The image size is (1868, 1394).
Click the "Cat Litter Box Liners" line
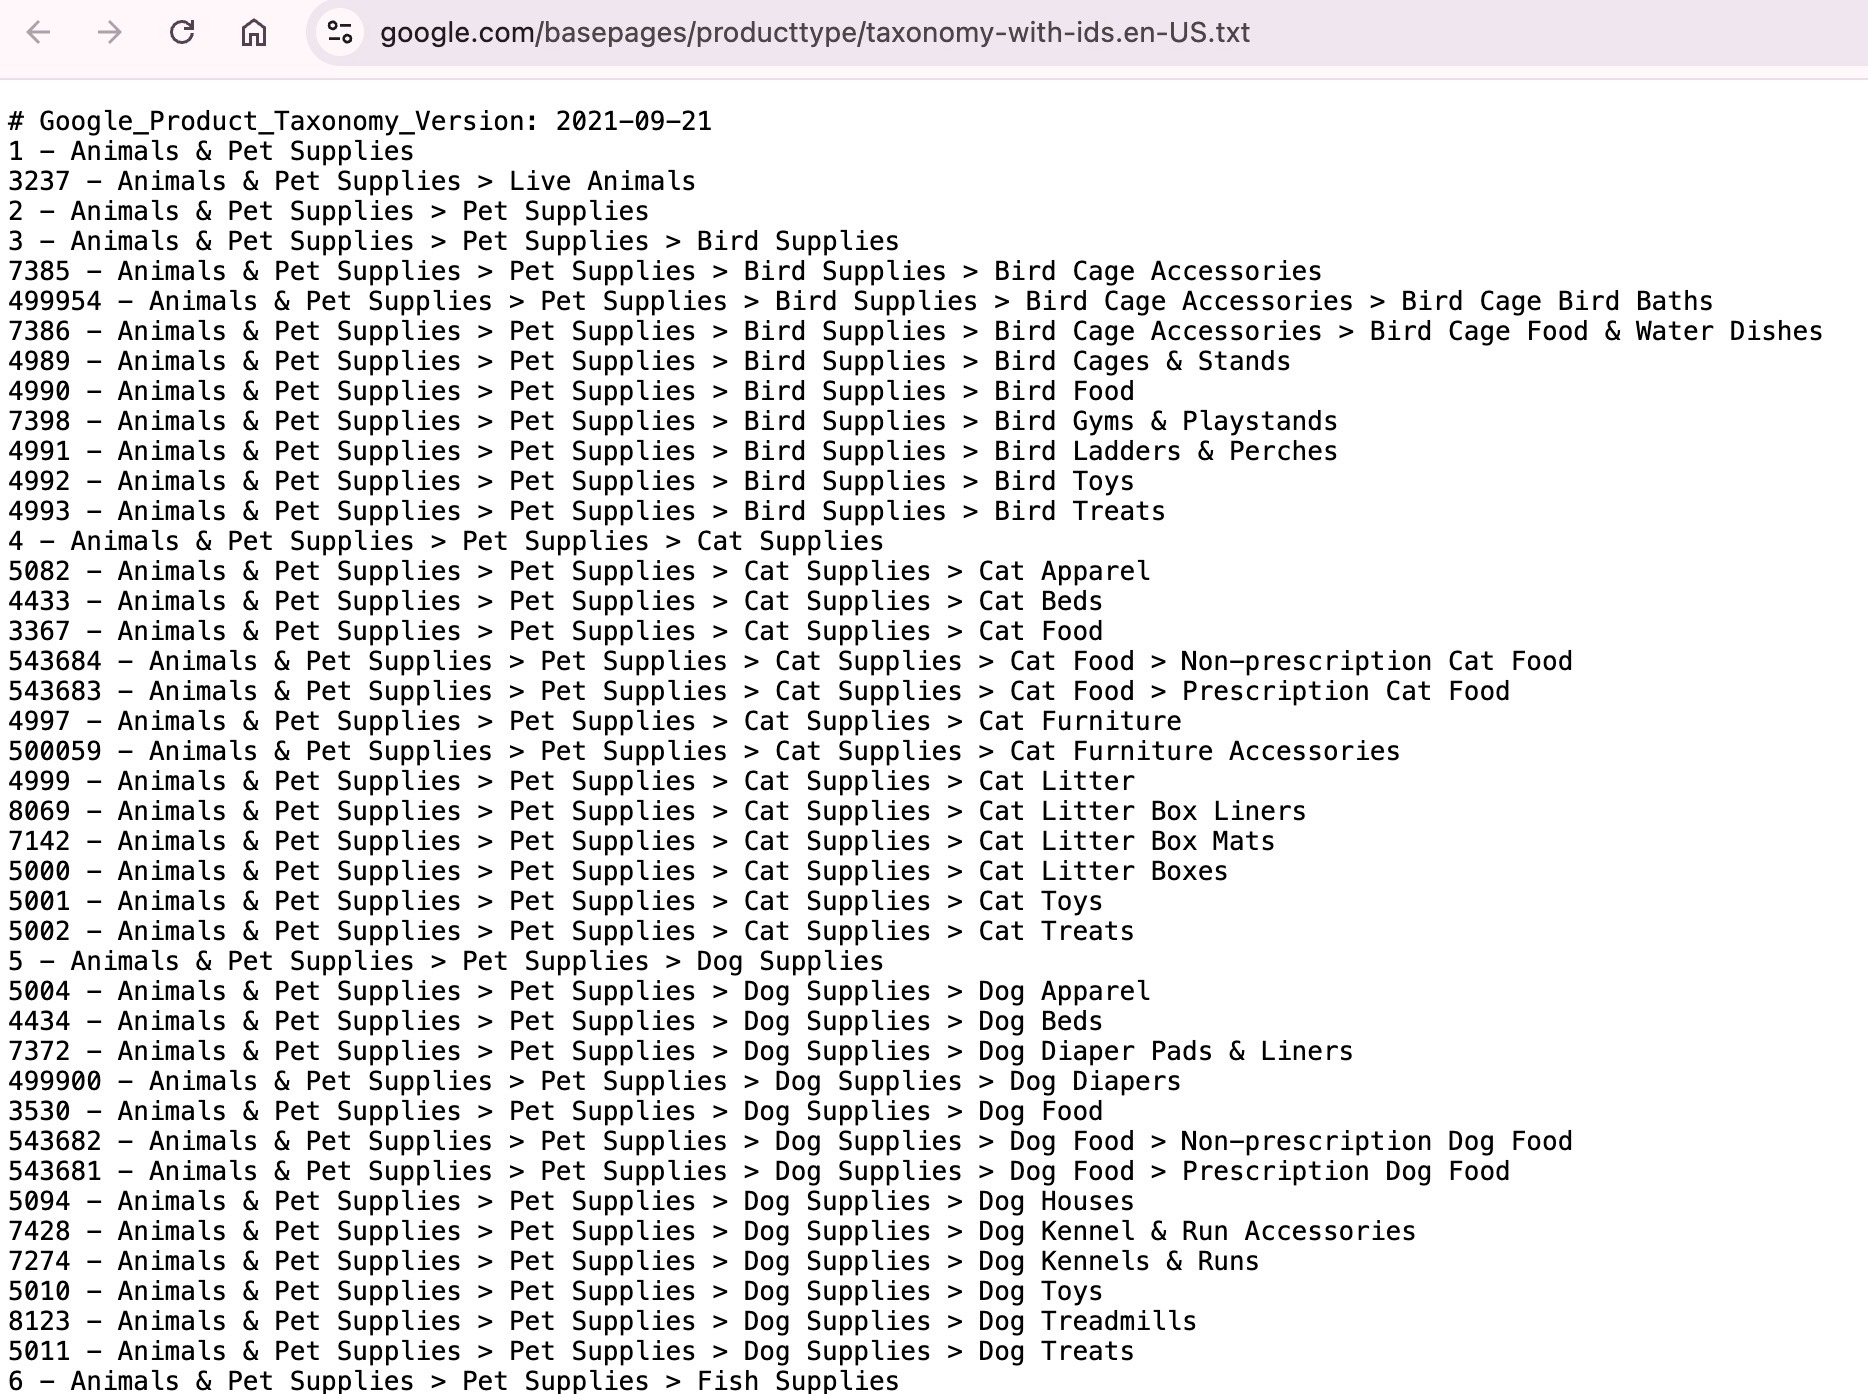(x=657, y=811)
